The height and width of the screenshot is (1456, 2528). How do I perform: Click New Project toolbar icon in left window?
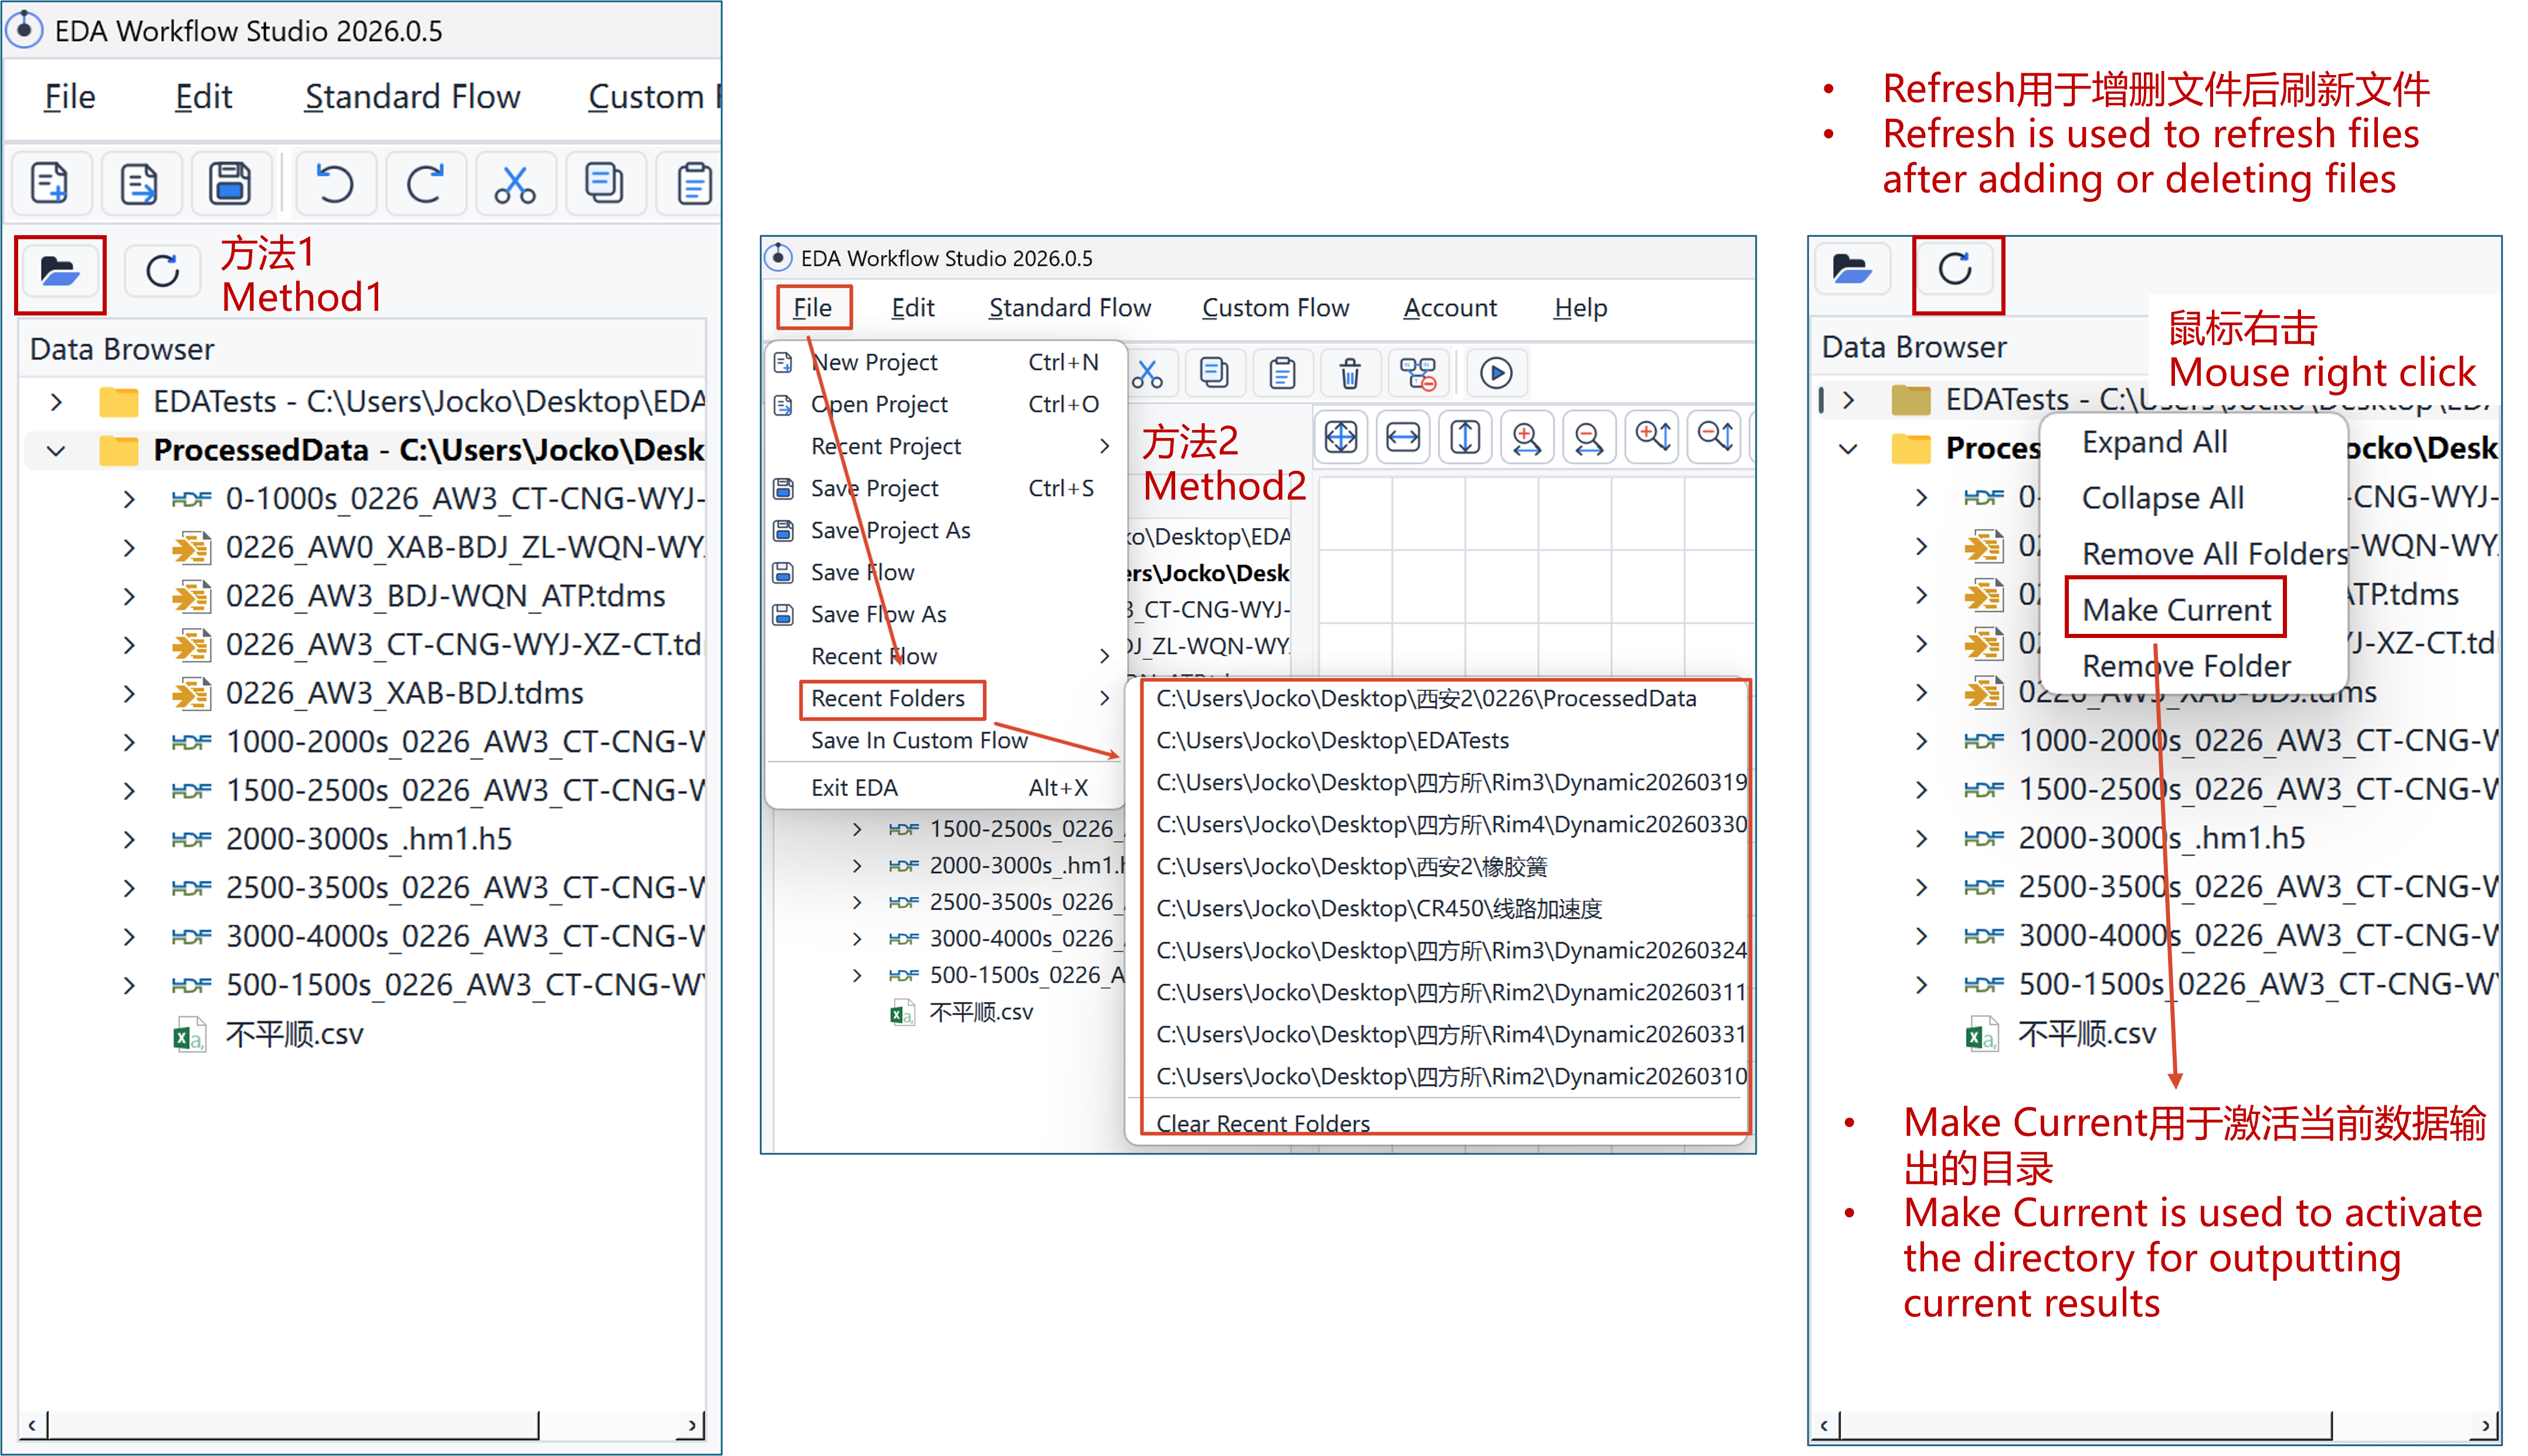[x=50, y=184]
